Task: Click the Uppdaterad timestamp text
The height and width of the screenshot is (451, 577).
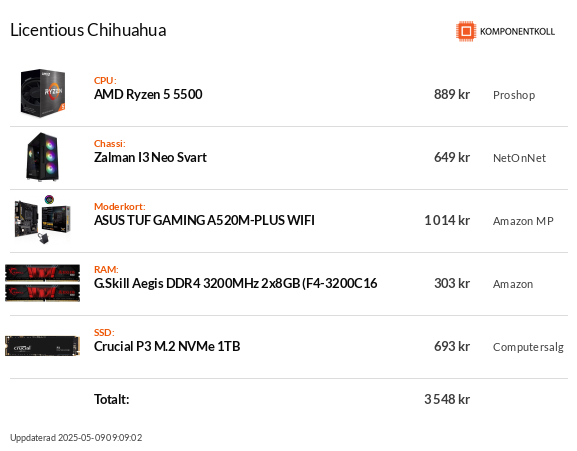Action: pos(76,438)
